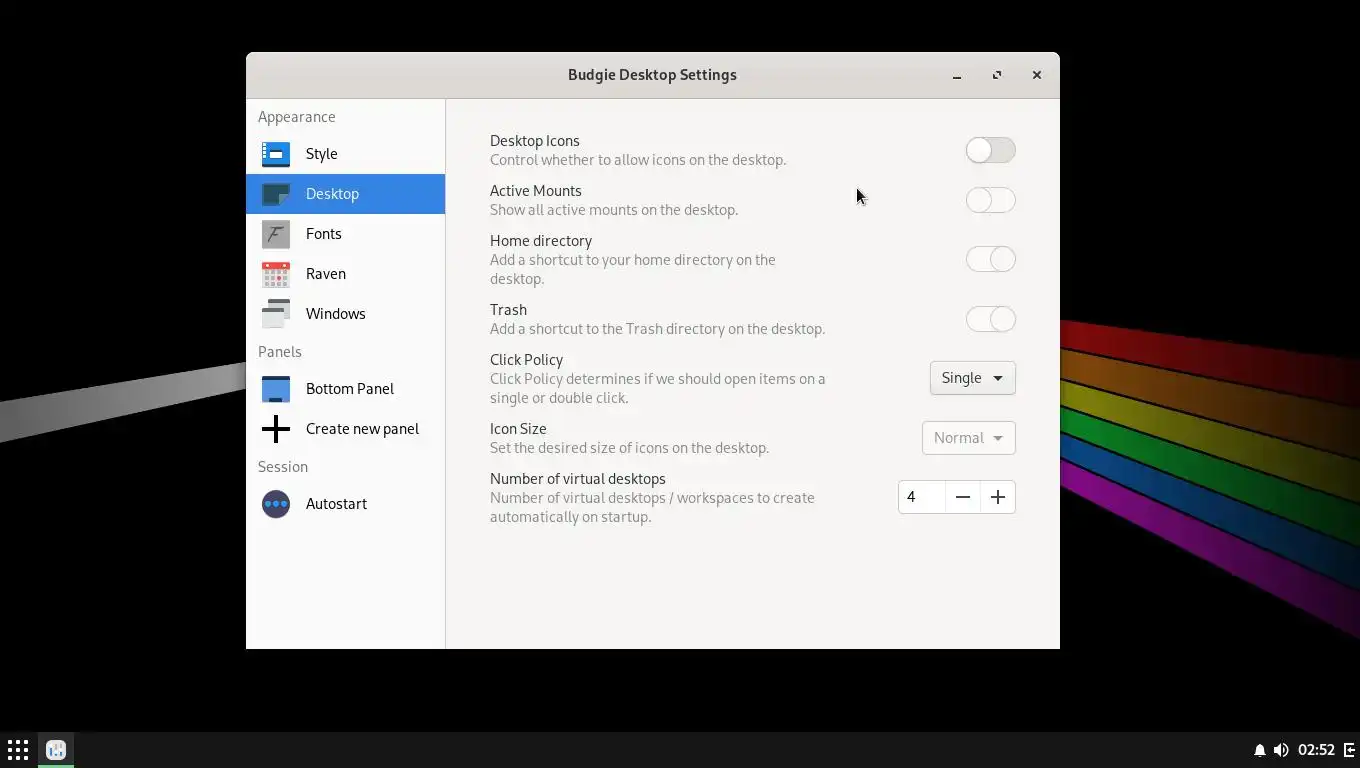
Task: Open Bottom Panel settings
Action: [345, 389]
